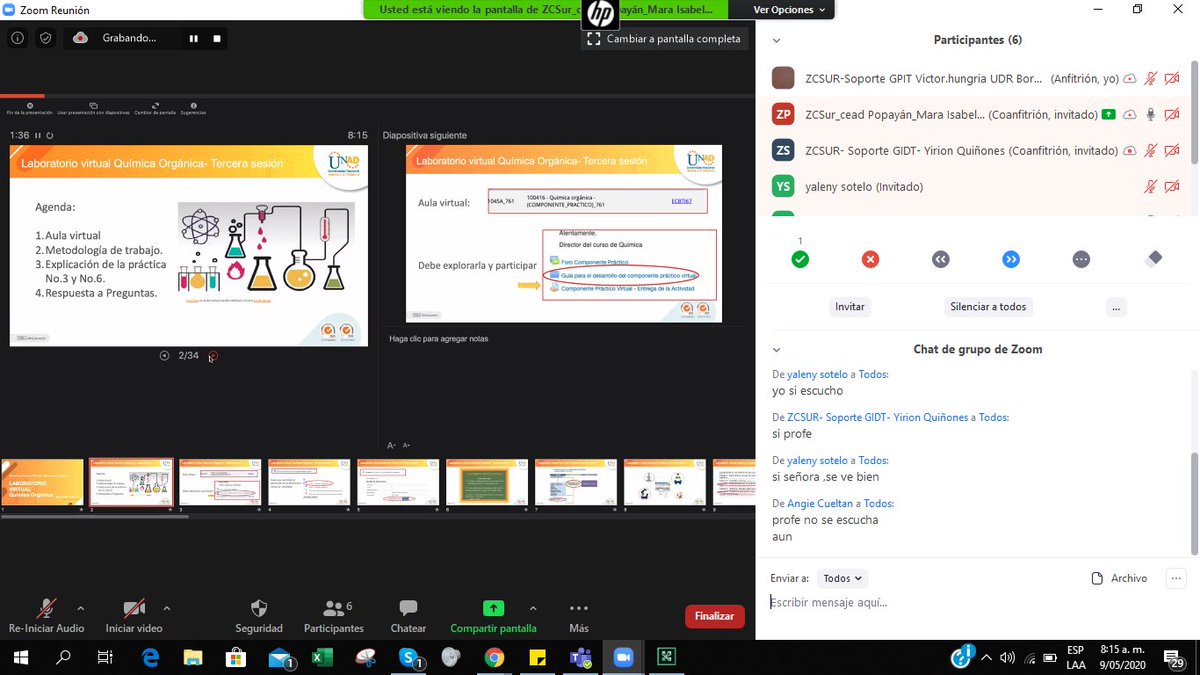Open the Ver Opciones dropdown
1200x675 pixels.
[x=788, y=10]
